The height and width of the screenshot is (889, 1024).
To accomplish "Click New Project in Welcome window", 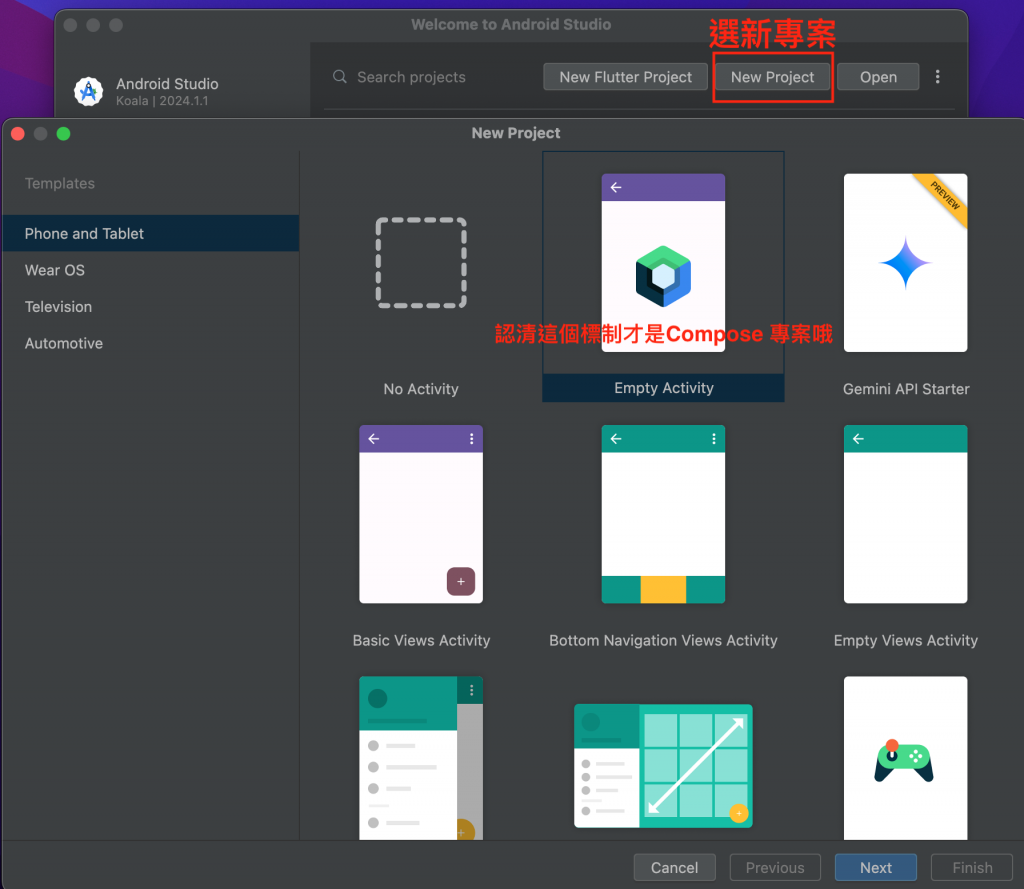I will point(772,77).
